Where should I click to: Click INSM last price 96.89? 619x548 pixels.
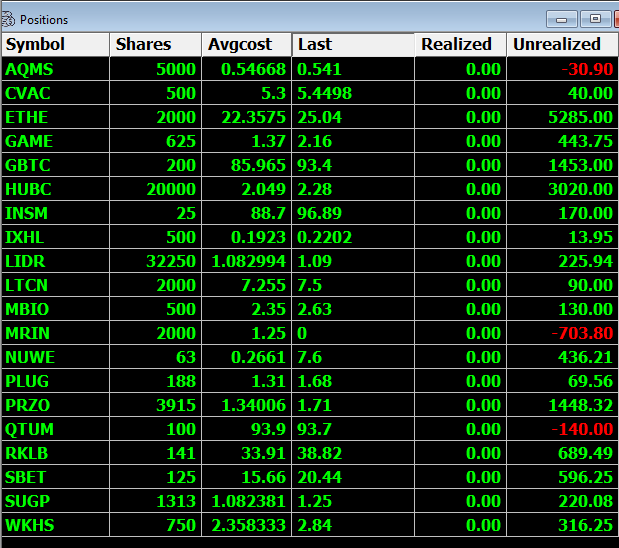[319, 213]
